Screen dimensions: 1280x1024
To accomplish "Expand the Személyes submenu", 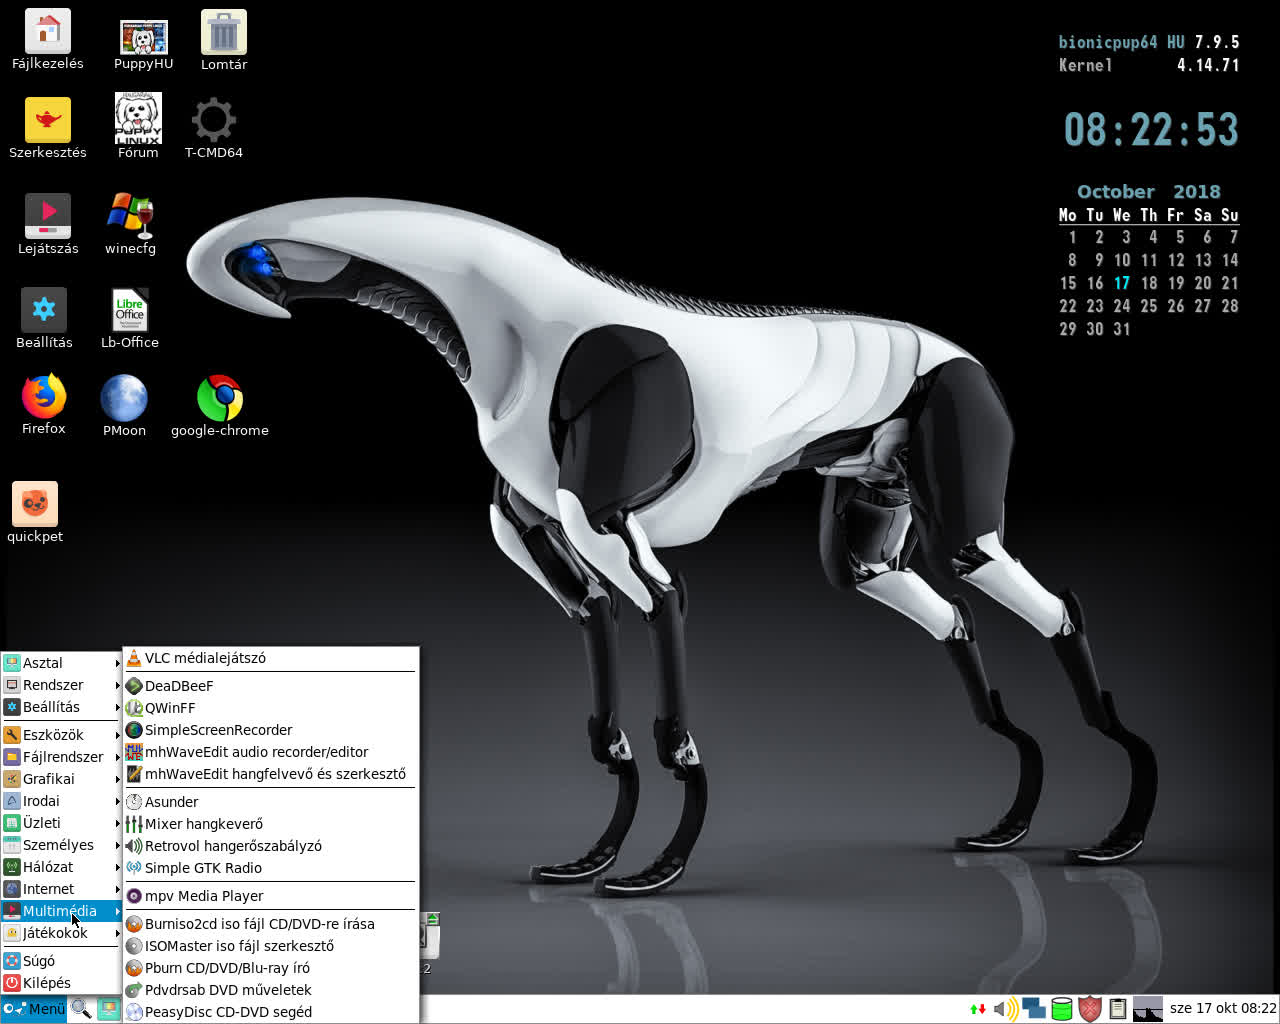I will (61, 845).
